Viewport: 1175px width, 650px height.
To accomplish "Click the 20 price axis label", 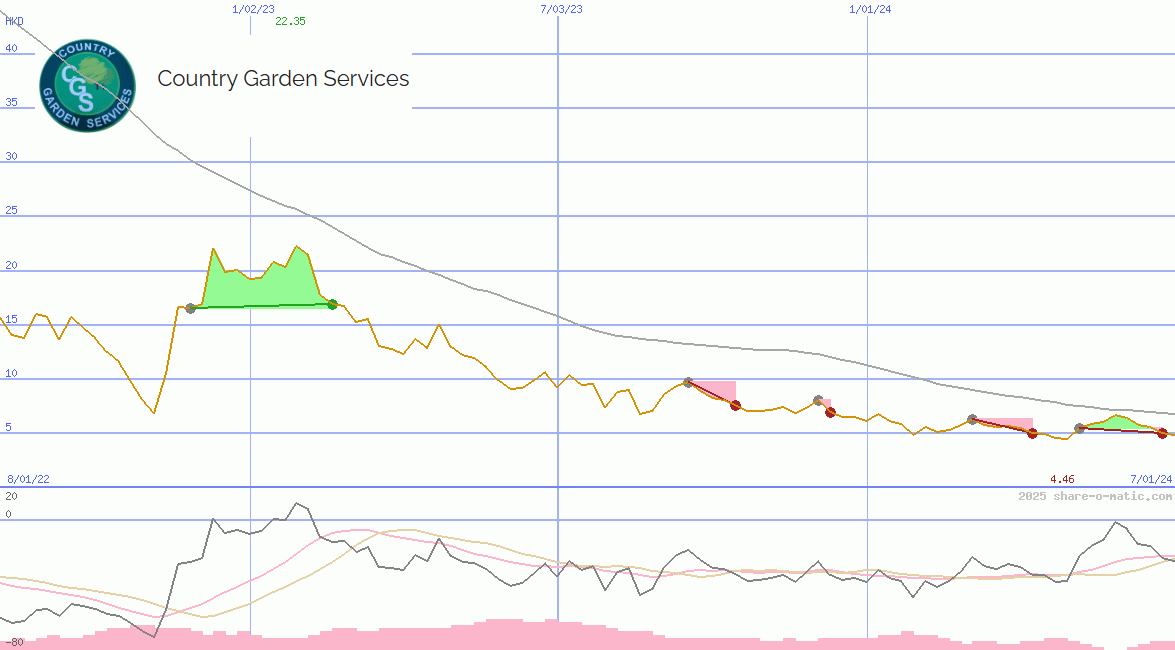I will pyautogui.click(x=11, y=265).
